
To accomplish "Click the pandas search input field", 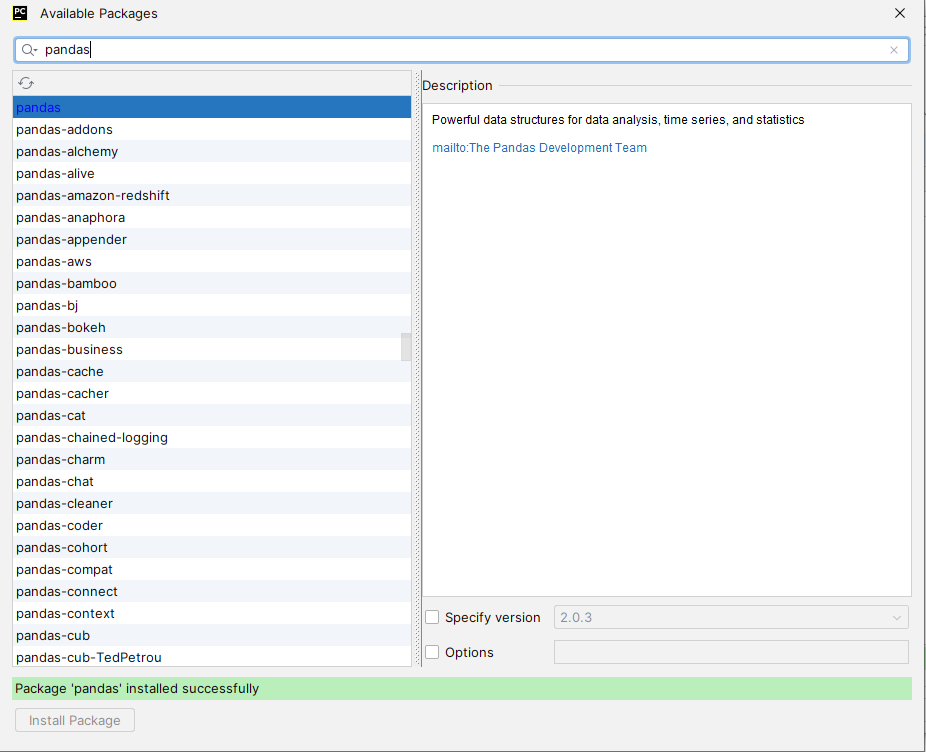I will (x=461, y=50).
